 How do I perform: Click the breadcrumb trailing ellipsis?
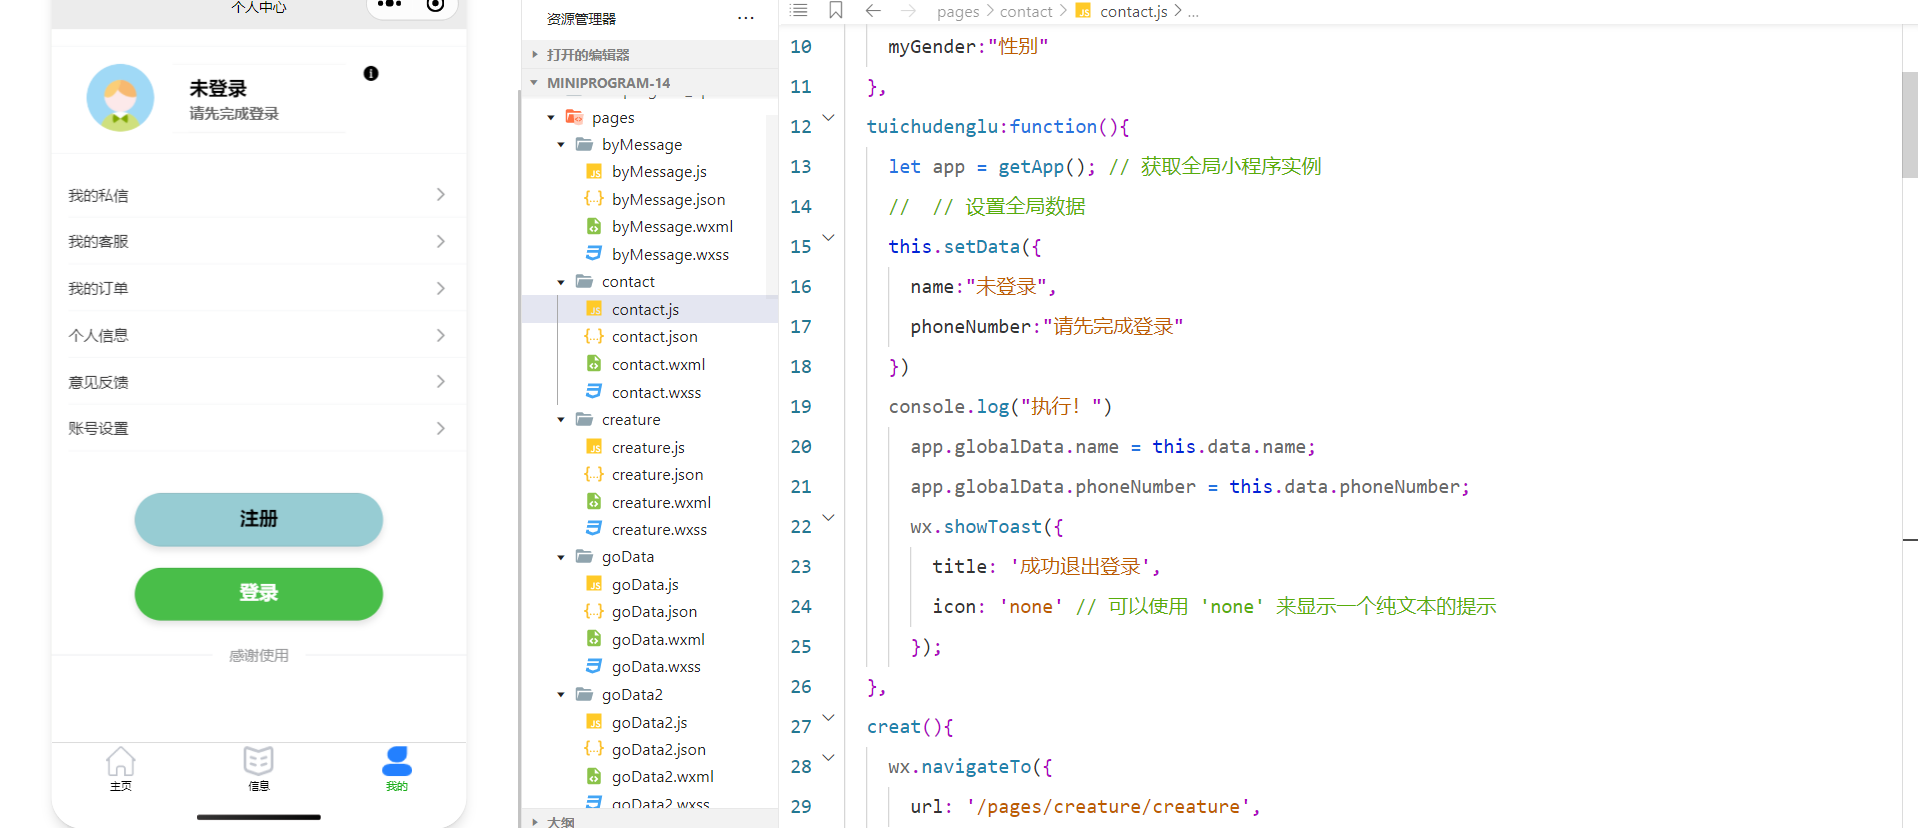pos(1193,12)
